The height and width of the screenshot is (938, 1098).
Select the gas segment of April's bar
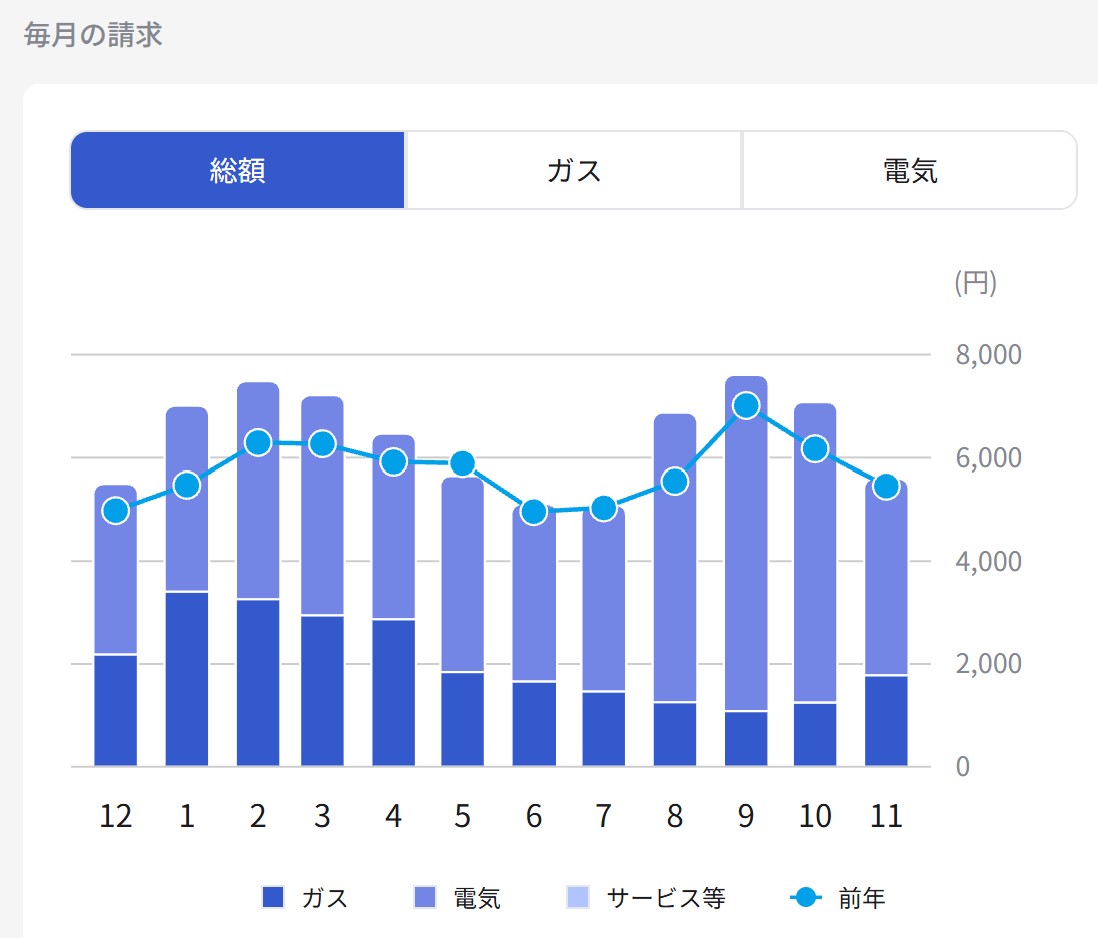coord(393,693)
